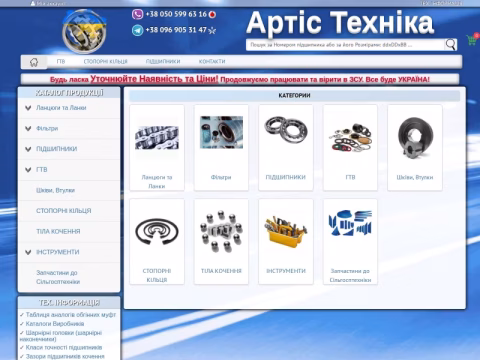Open ПІДШИПНИКИ sidebar category
The height and width of the screenshot is (360, 480).
pyautogui.click(x=57, y=149)
